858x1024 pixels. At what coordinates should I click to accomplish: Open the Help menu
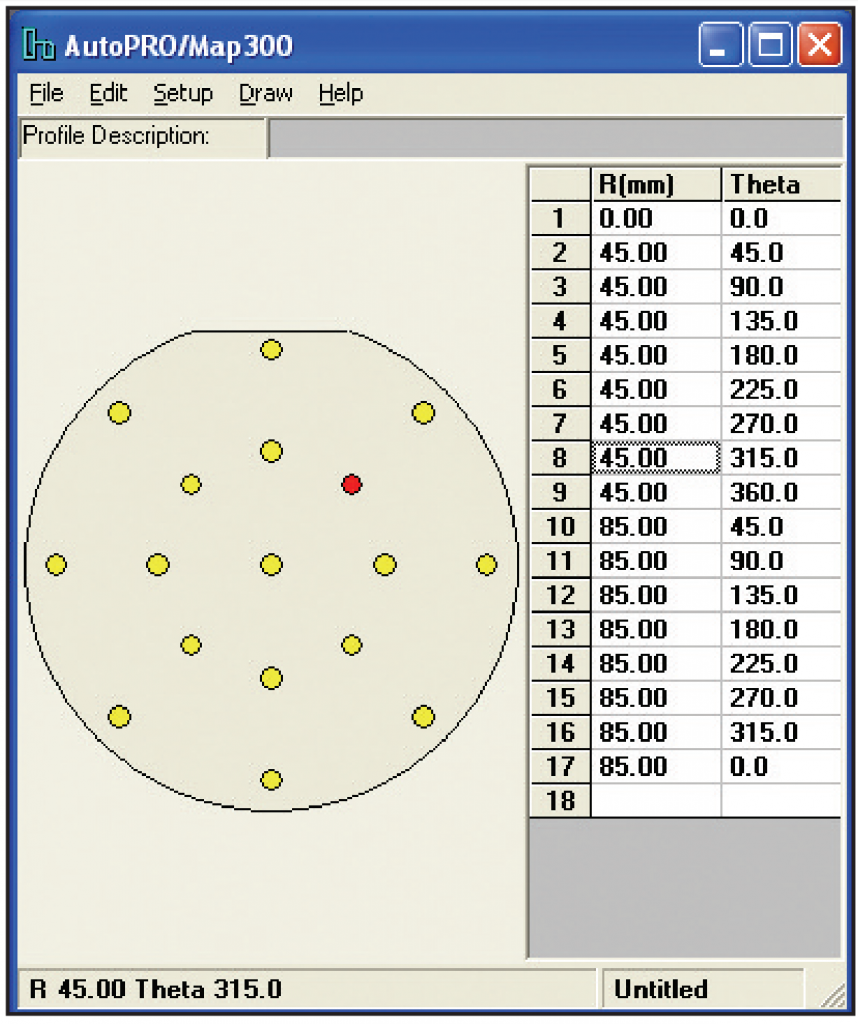339,93
